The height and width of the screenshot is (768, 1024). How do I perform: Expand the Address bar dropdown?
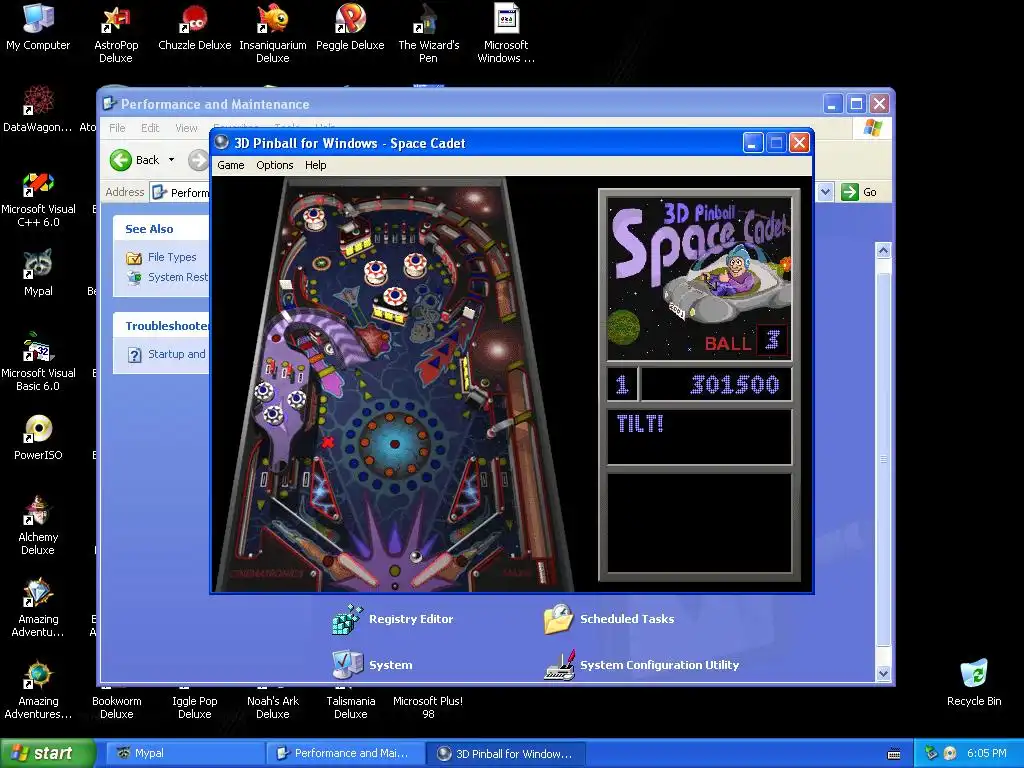click(825, 192)
